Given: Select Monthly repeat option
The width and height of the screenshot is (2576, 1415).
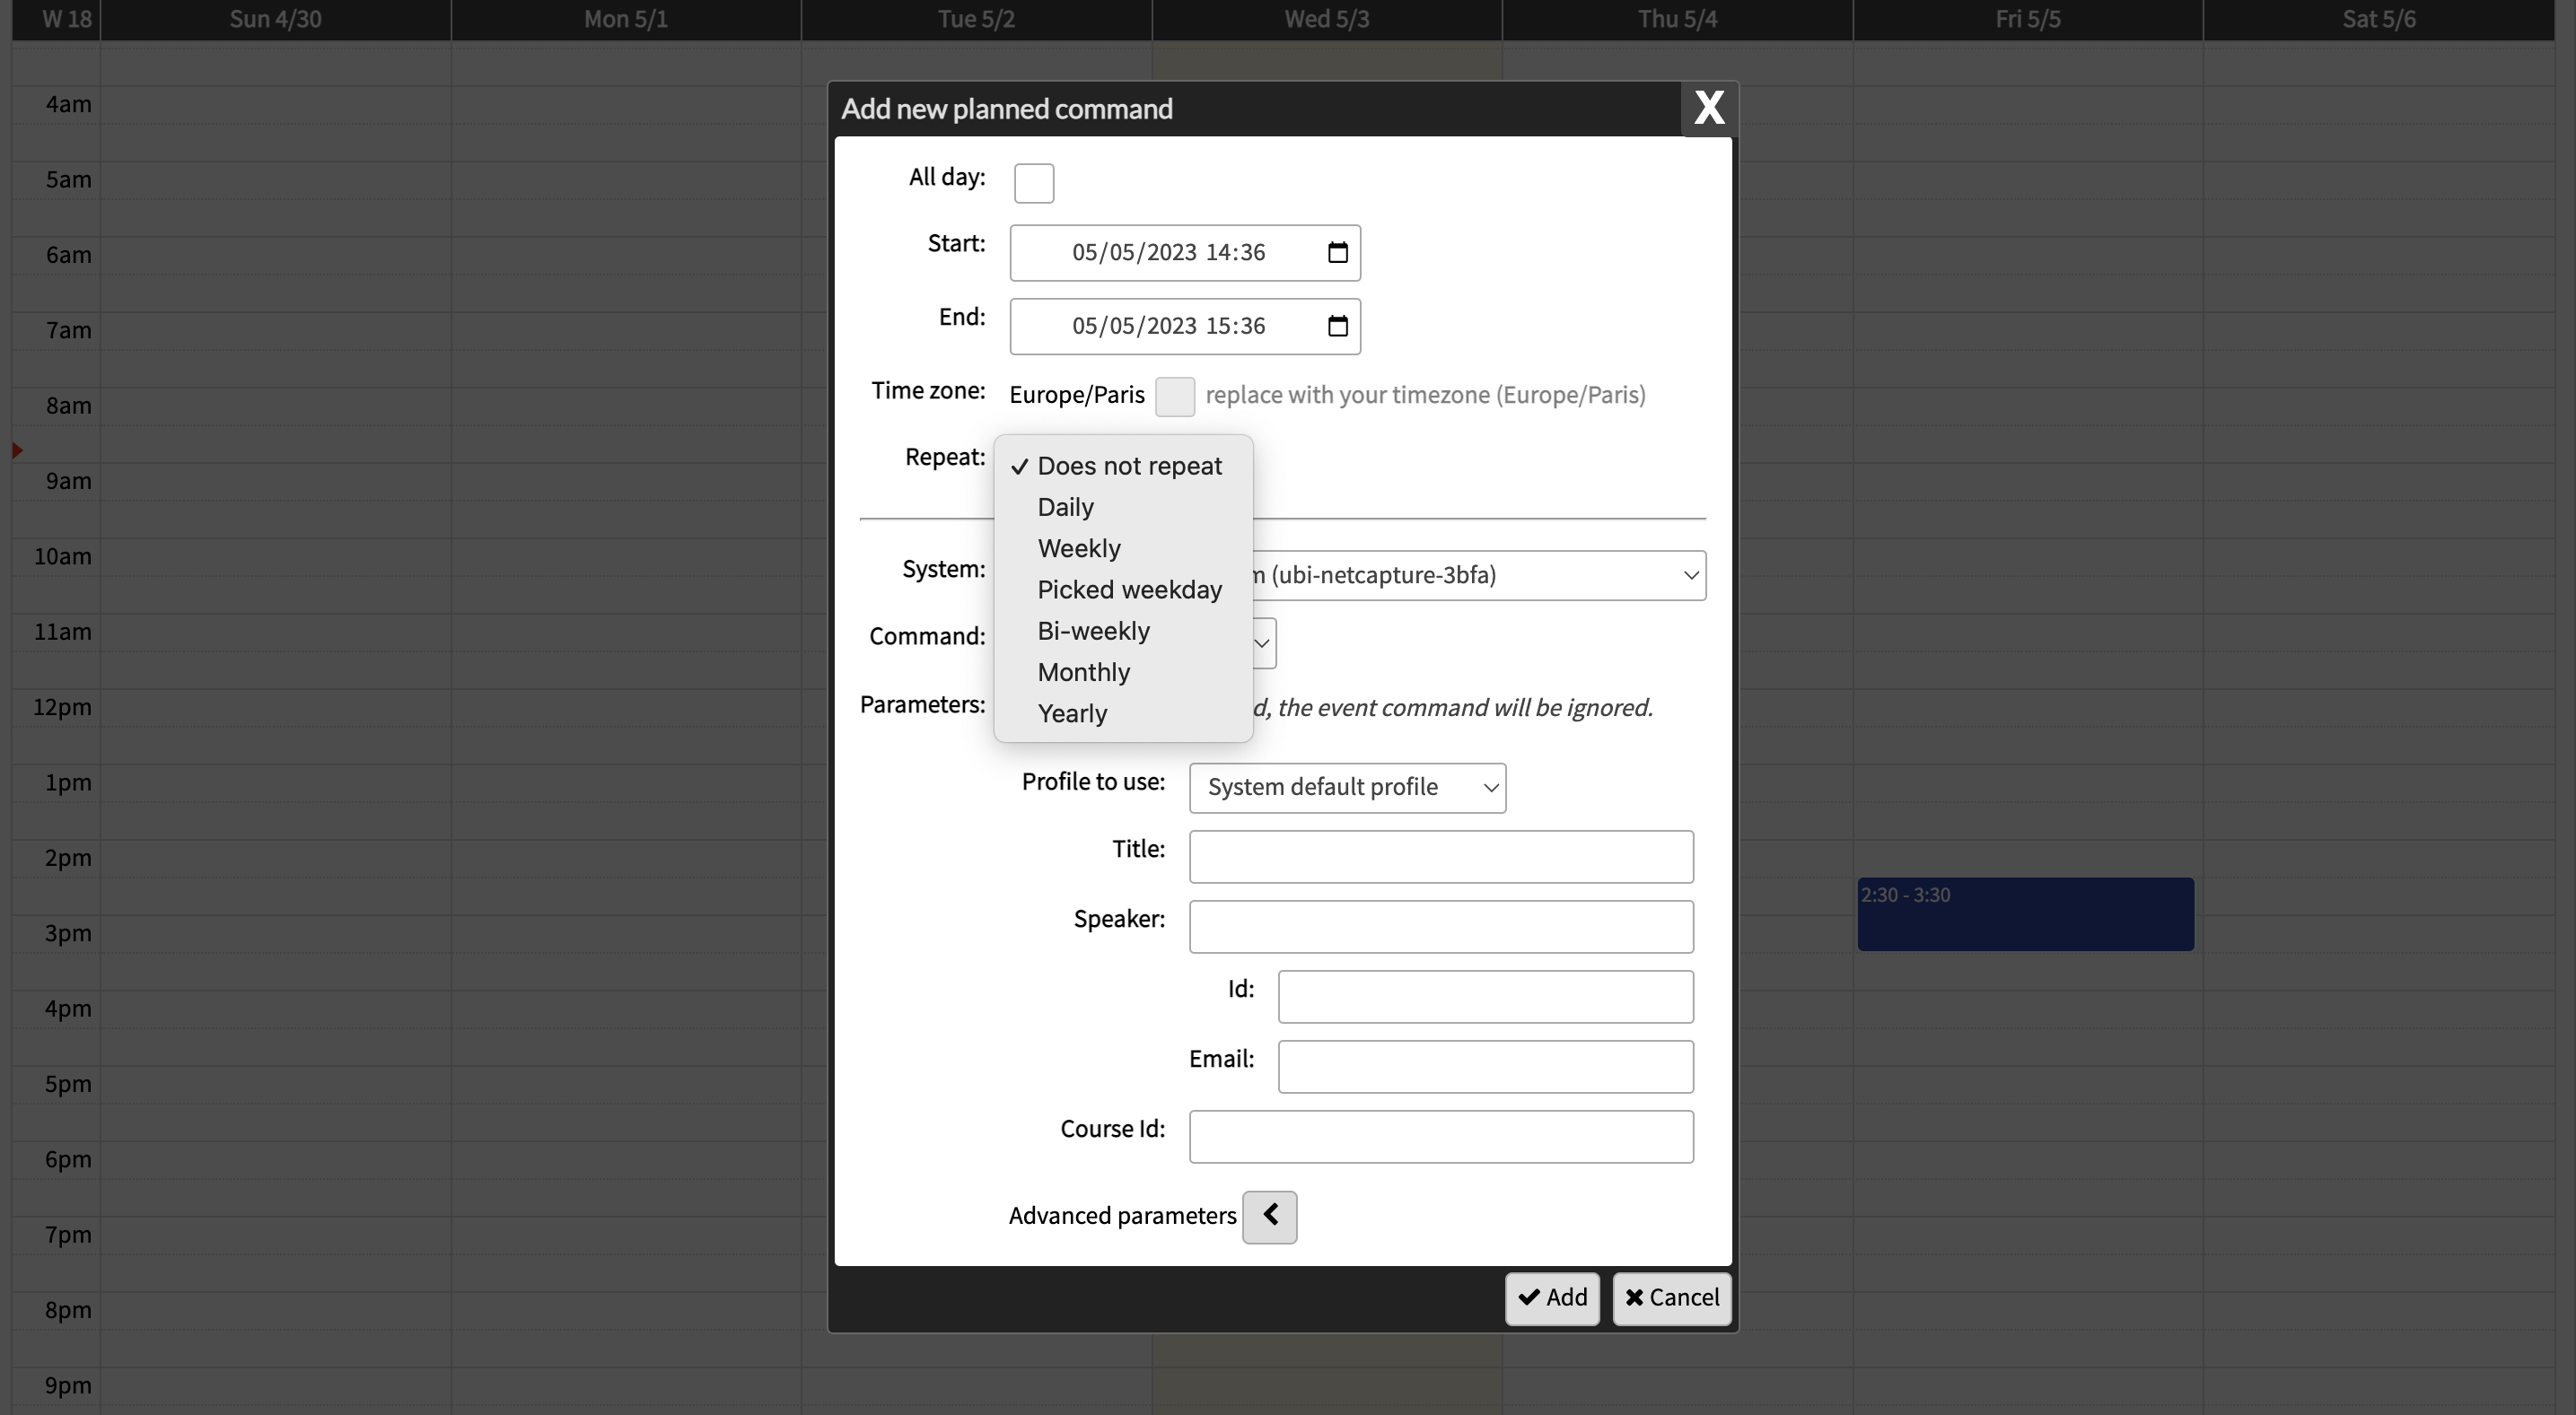Looking at the screenshot, I should tap(1123, 672).
